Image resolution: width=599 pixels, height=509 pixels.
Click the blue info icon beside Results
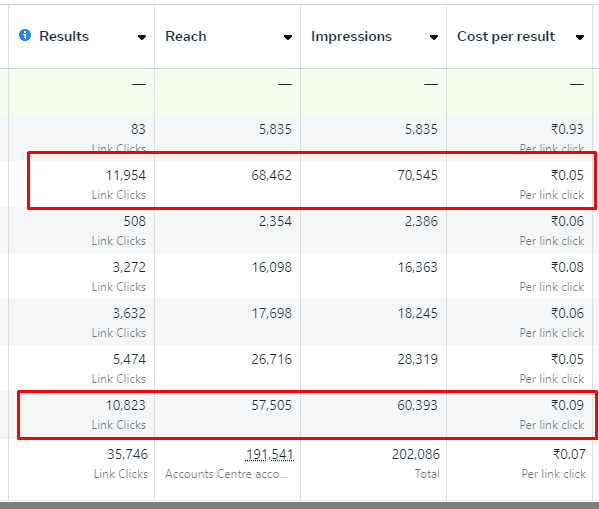tap(25, 35)
